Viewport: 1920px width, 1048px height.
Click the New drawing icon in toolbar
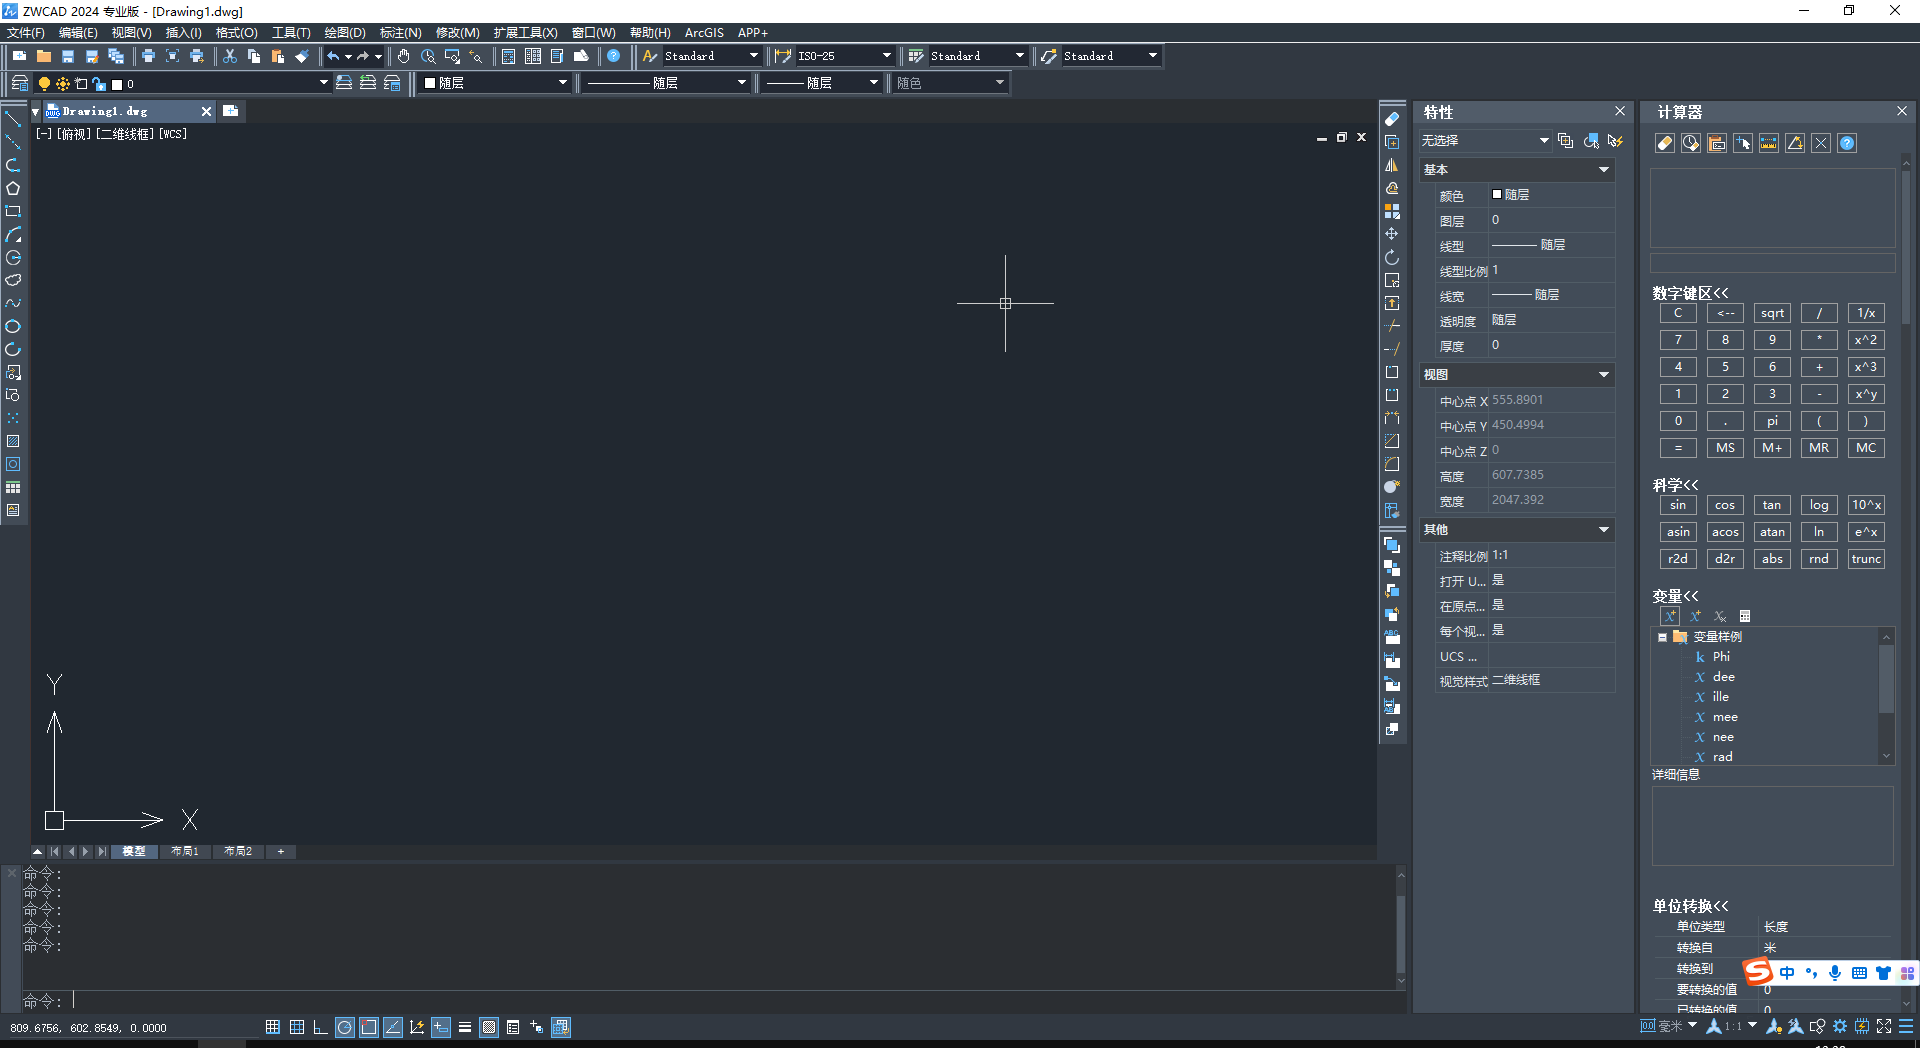point(19,56)
